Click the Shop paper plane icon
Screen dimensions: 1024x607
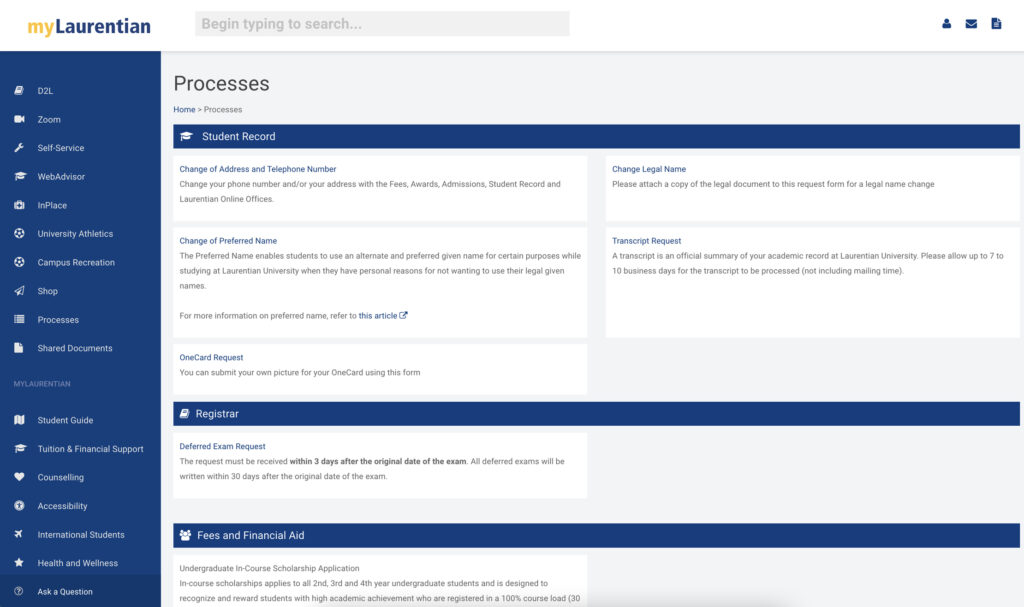tap(19, 291)
